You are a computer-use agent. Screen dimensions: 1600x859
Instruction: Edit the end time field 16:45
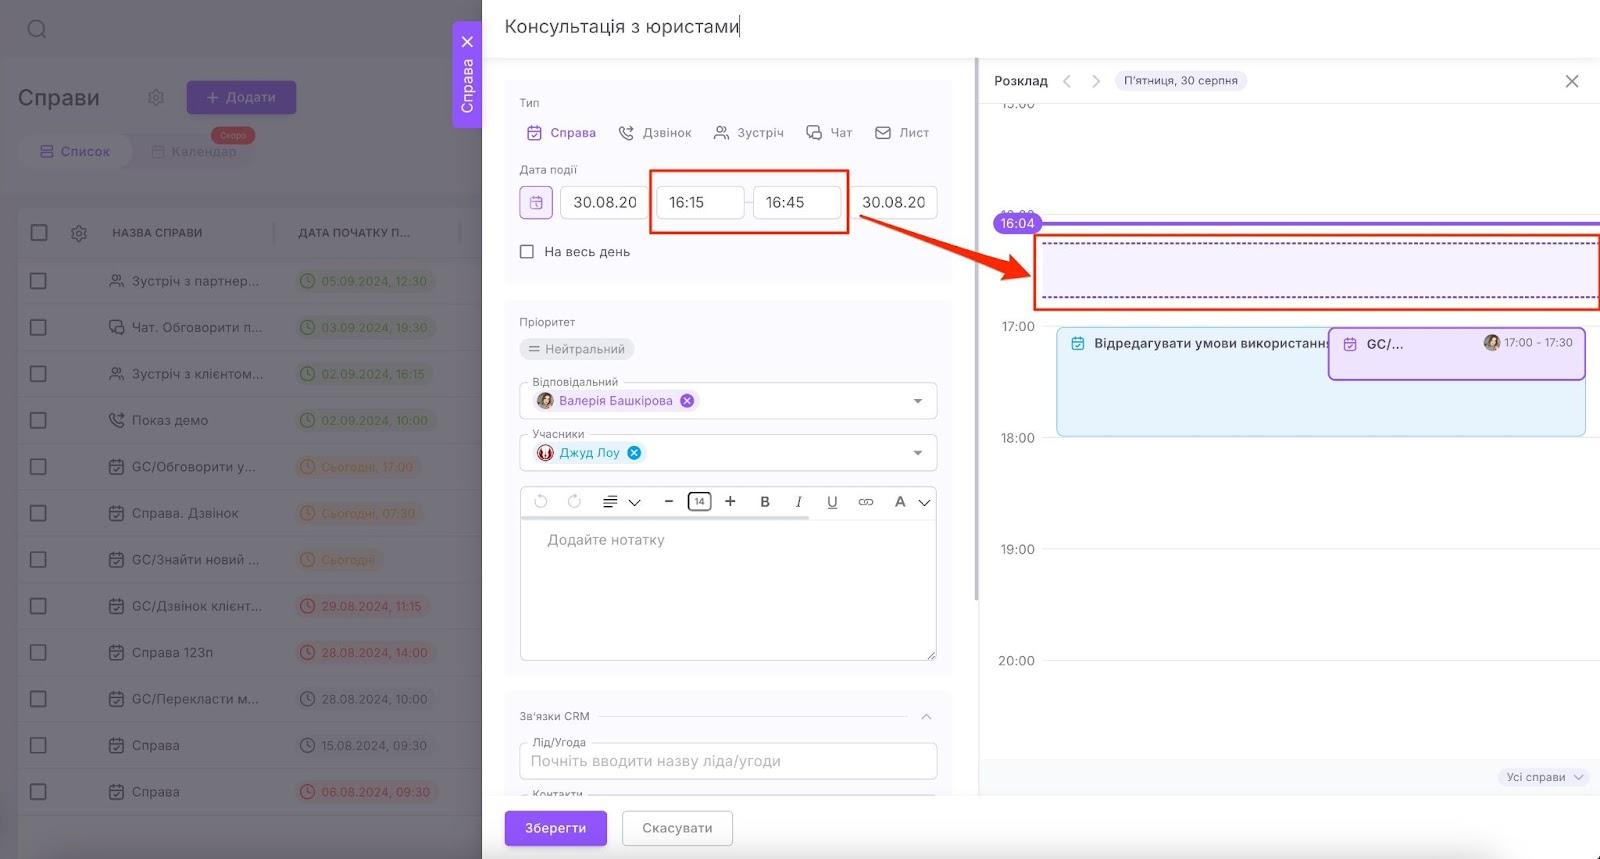click(x=797, y=202)
